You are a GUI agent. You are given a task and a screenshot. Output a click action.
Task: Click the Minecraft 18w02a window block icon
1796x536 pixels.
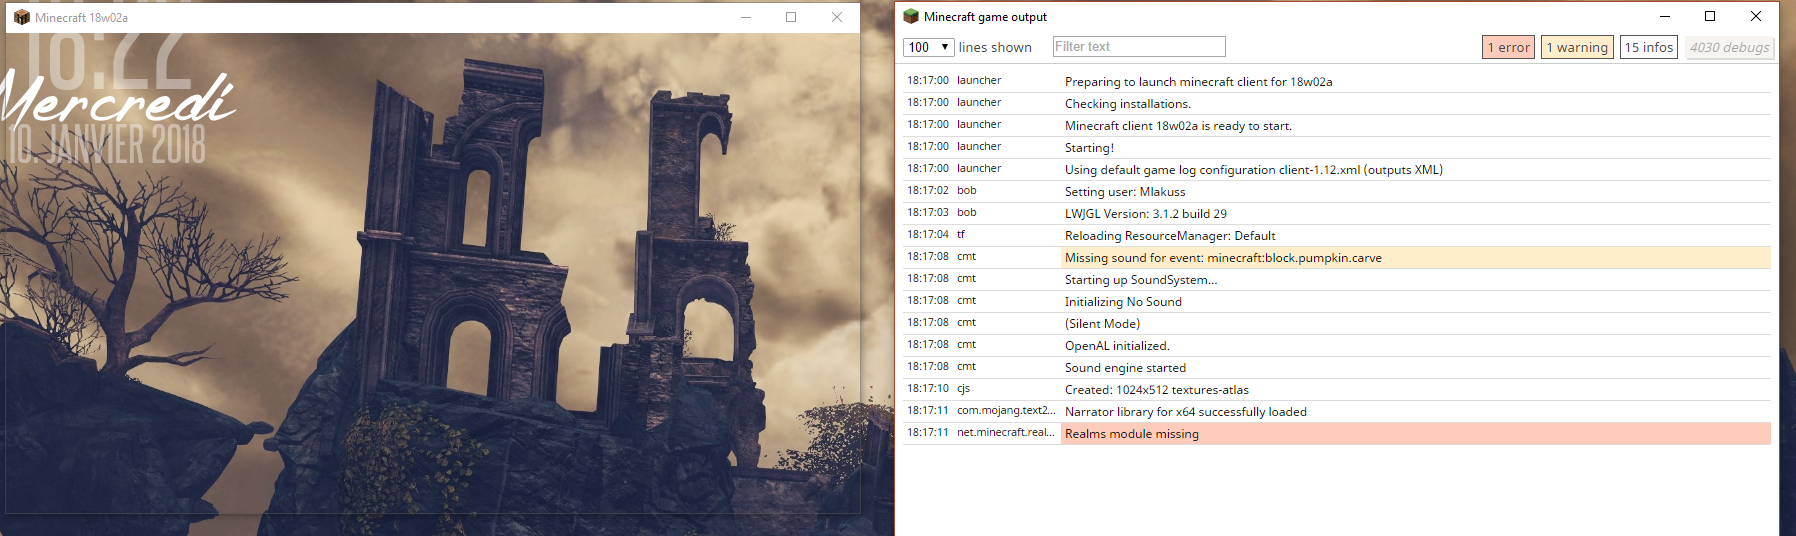[21, 17]
